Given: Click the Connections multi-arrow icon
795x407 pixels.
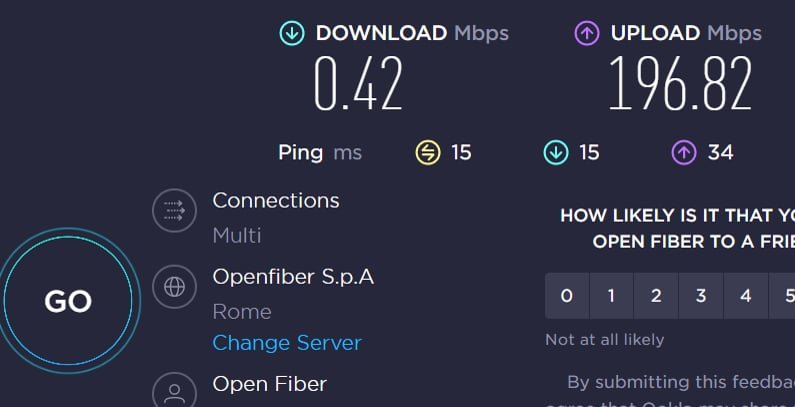Looking at the screenshot, I should (175, 210).
